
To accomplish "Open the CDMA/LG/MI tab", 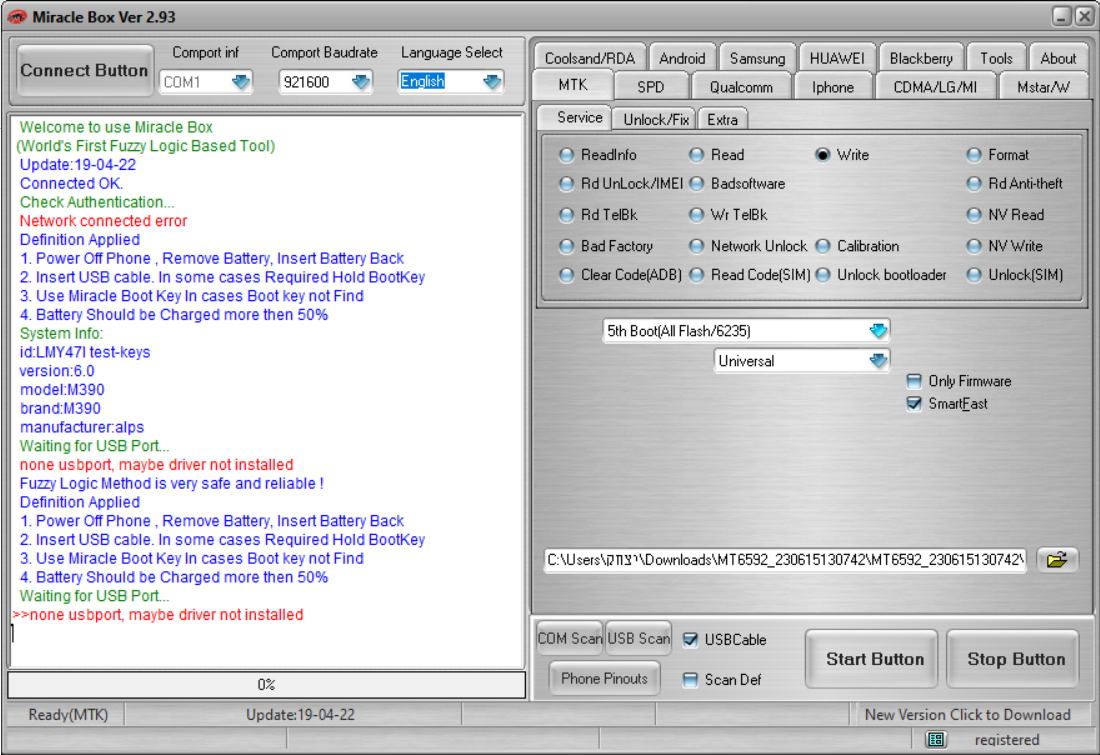I will pos(934,87).
